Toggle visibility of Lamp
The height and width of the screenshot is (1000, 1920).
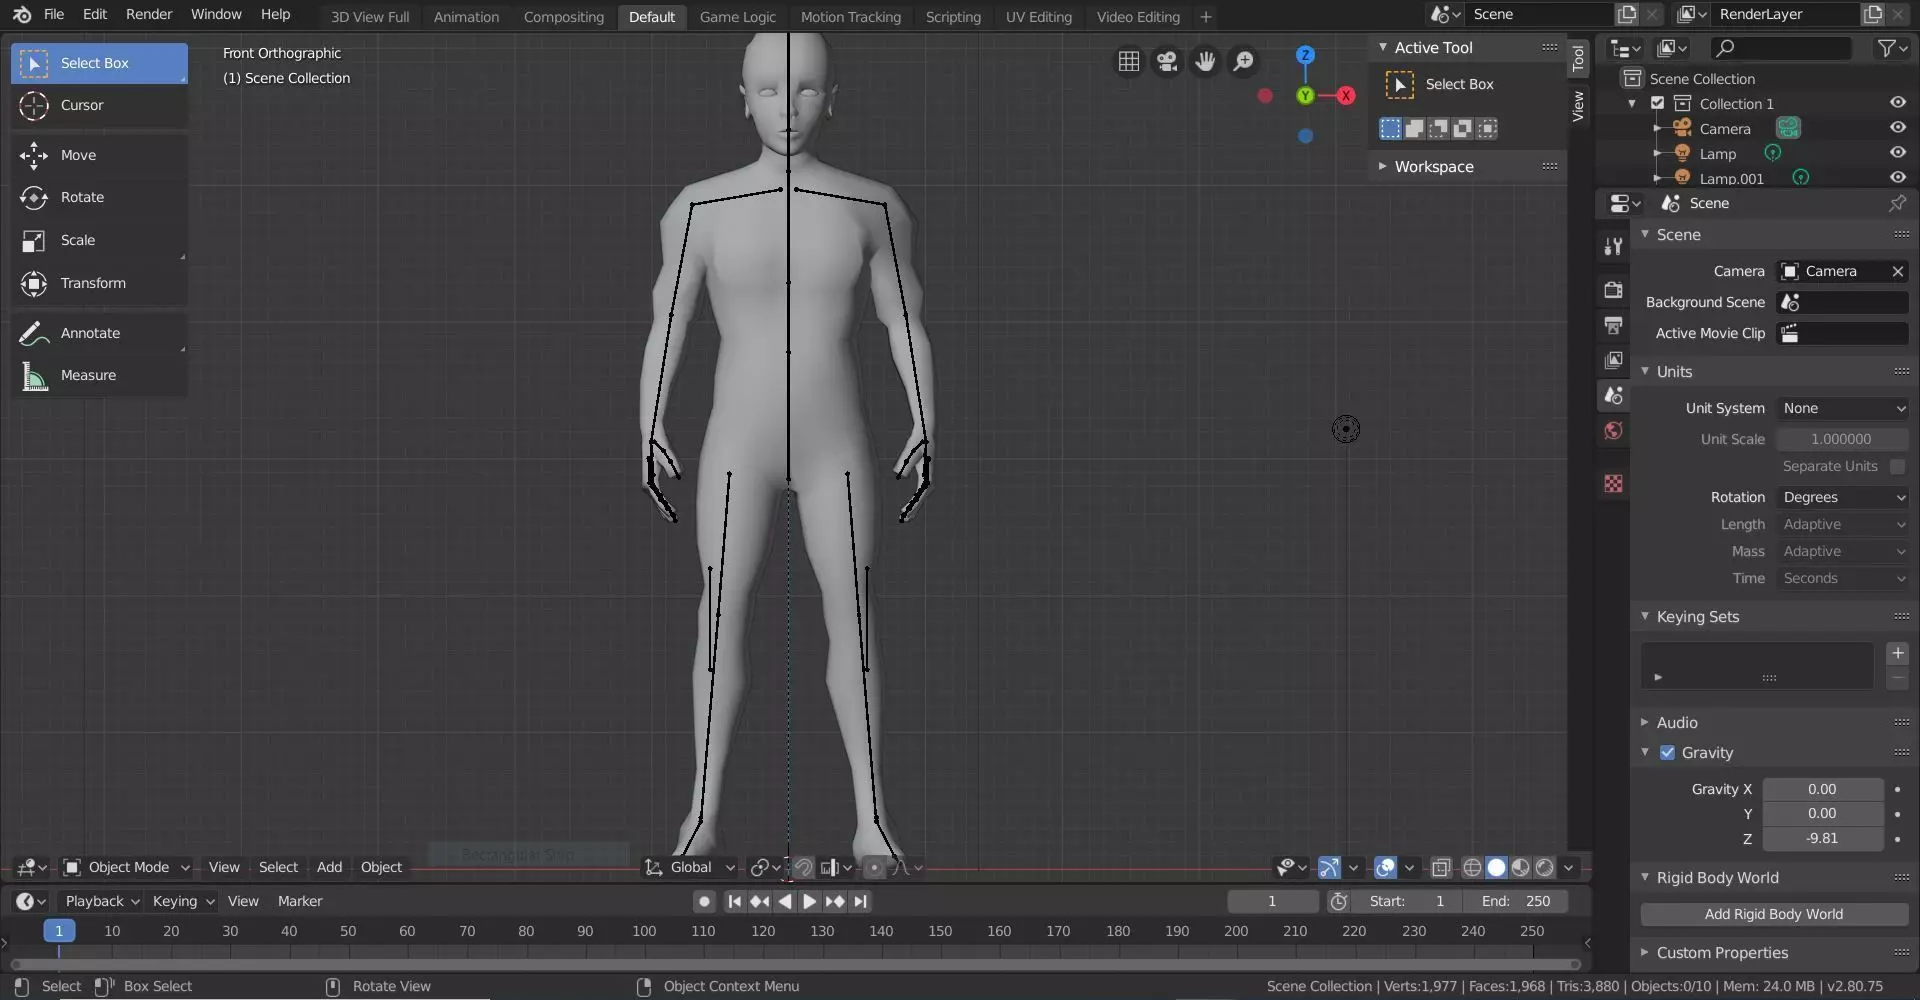tap(1897, 153)
